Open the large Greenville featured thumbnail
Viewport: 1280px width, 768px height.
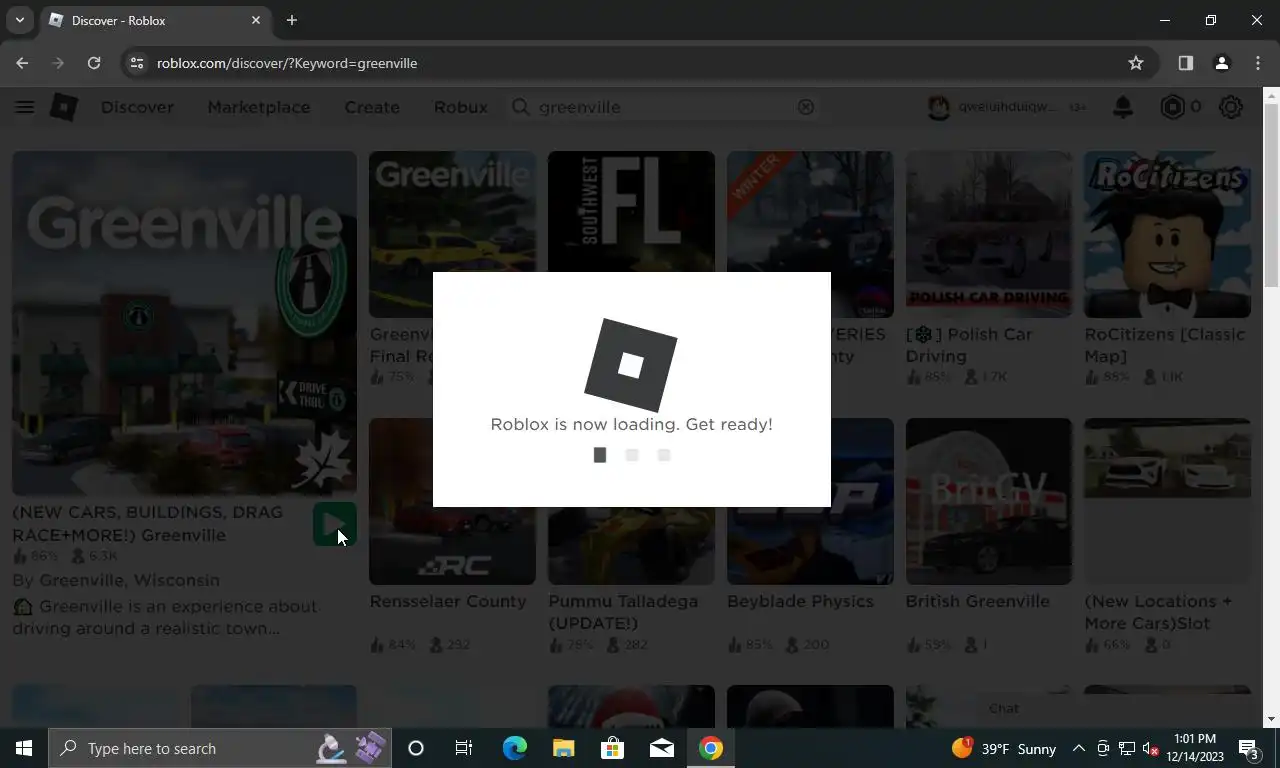click(x=184, y=323)
